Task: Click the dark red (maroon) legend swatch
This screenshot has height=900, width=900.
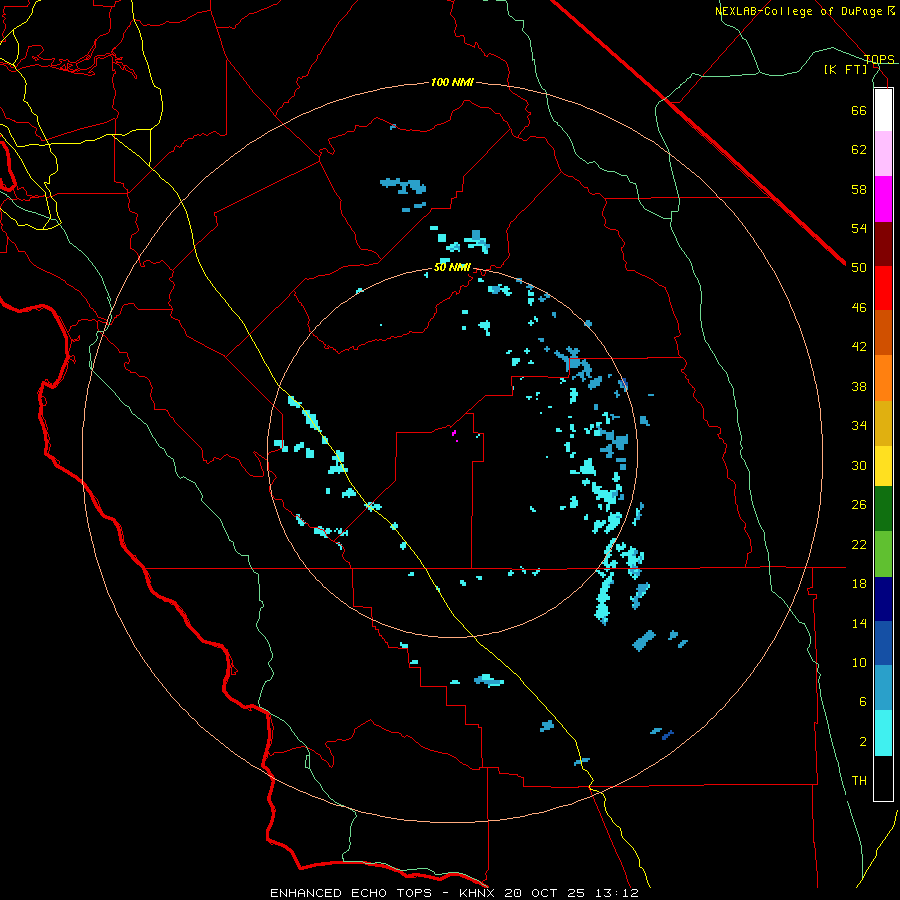Action: (x=883, y=245)
